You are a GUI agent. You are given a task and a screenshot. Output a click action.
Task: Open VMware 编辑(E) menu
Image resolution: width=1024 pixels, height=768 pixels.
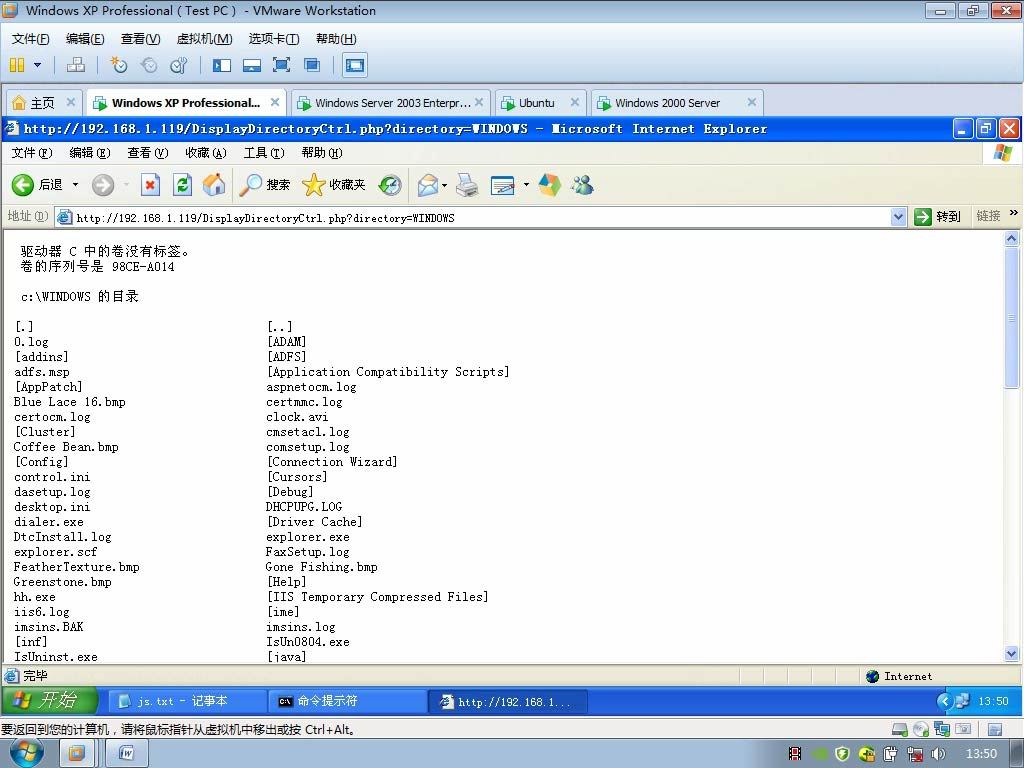tap(85, 39)
